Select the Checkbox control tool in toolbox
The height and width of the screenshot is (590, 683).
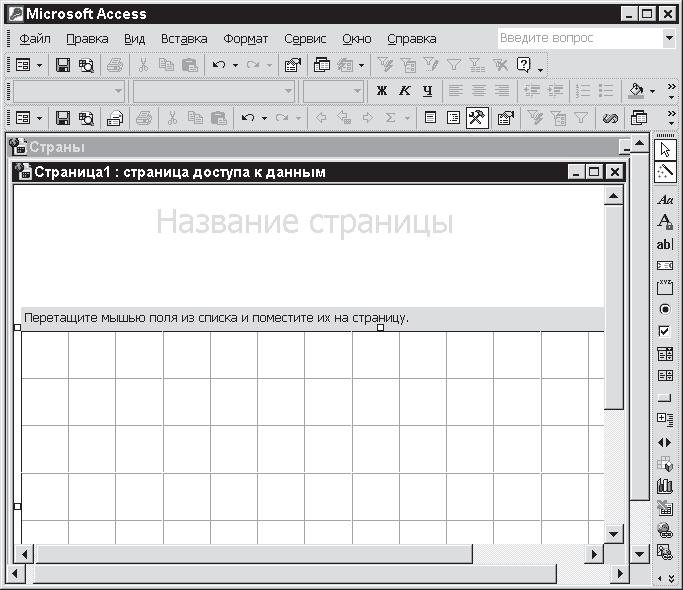[x=665, y=331]
